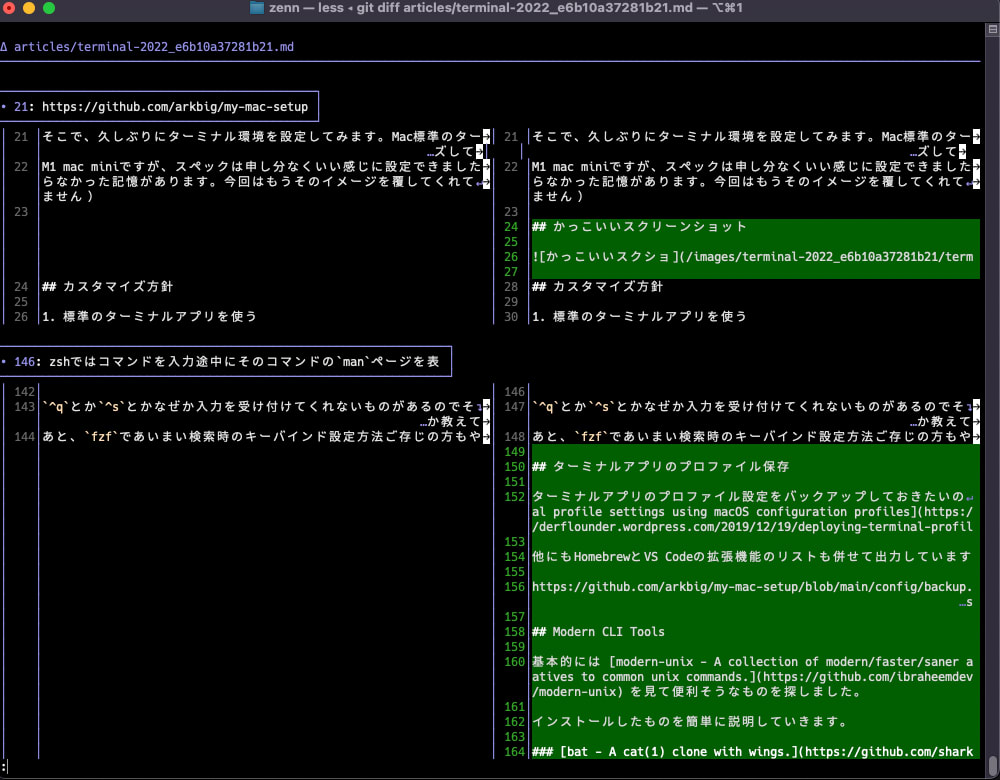Click the folder proxy icon in title bar

257,8
